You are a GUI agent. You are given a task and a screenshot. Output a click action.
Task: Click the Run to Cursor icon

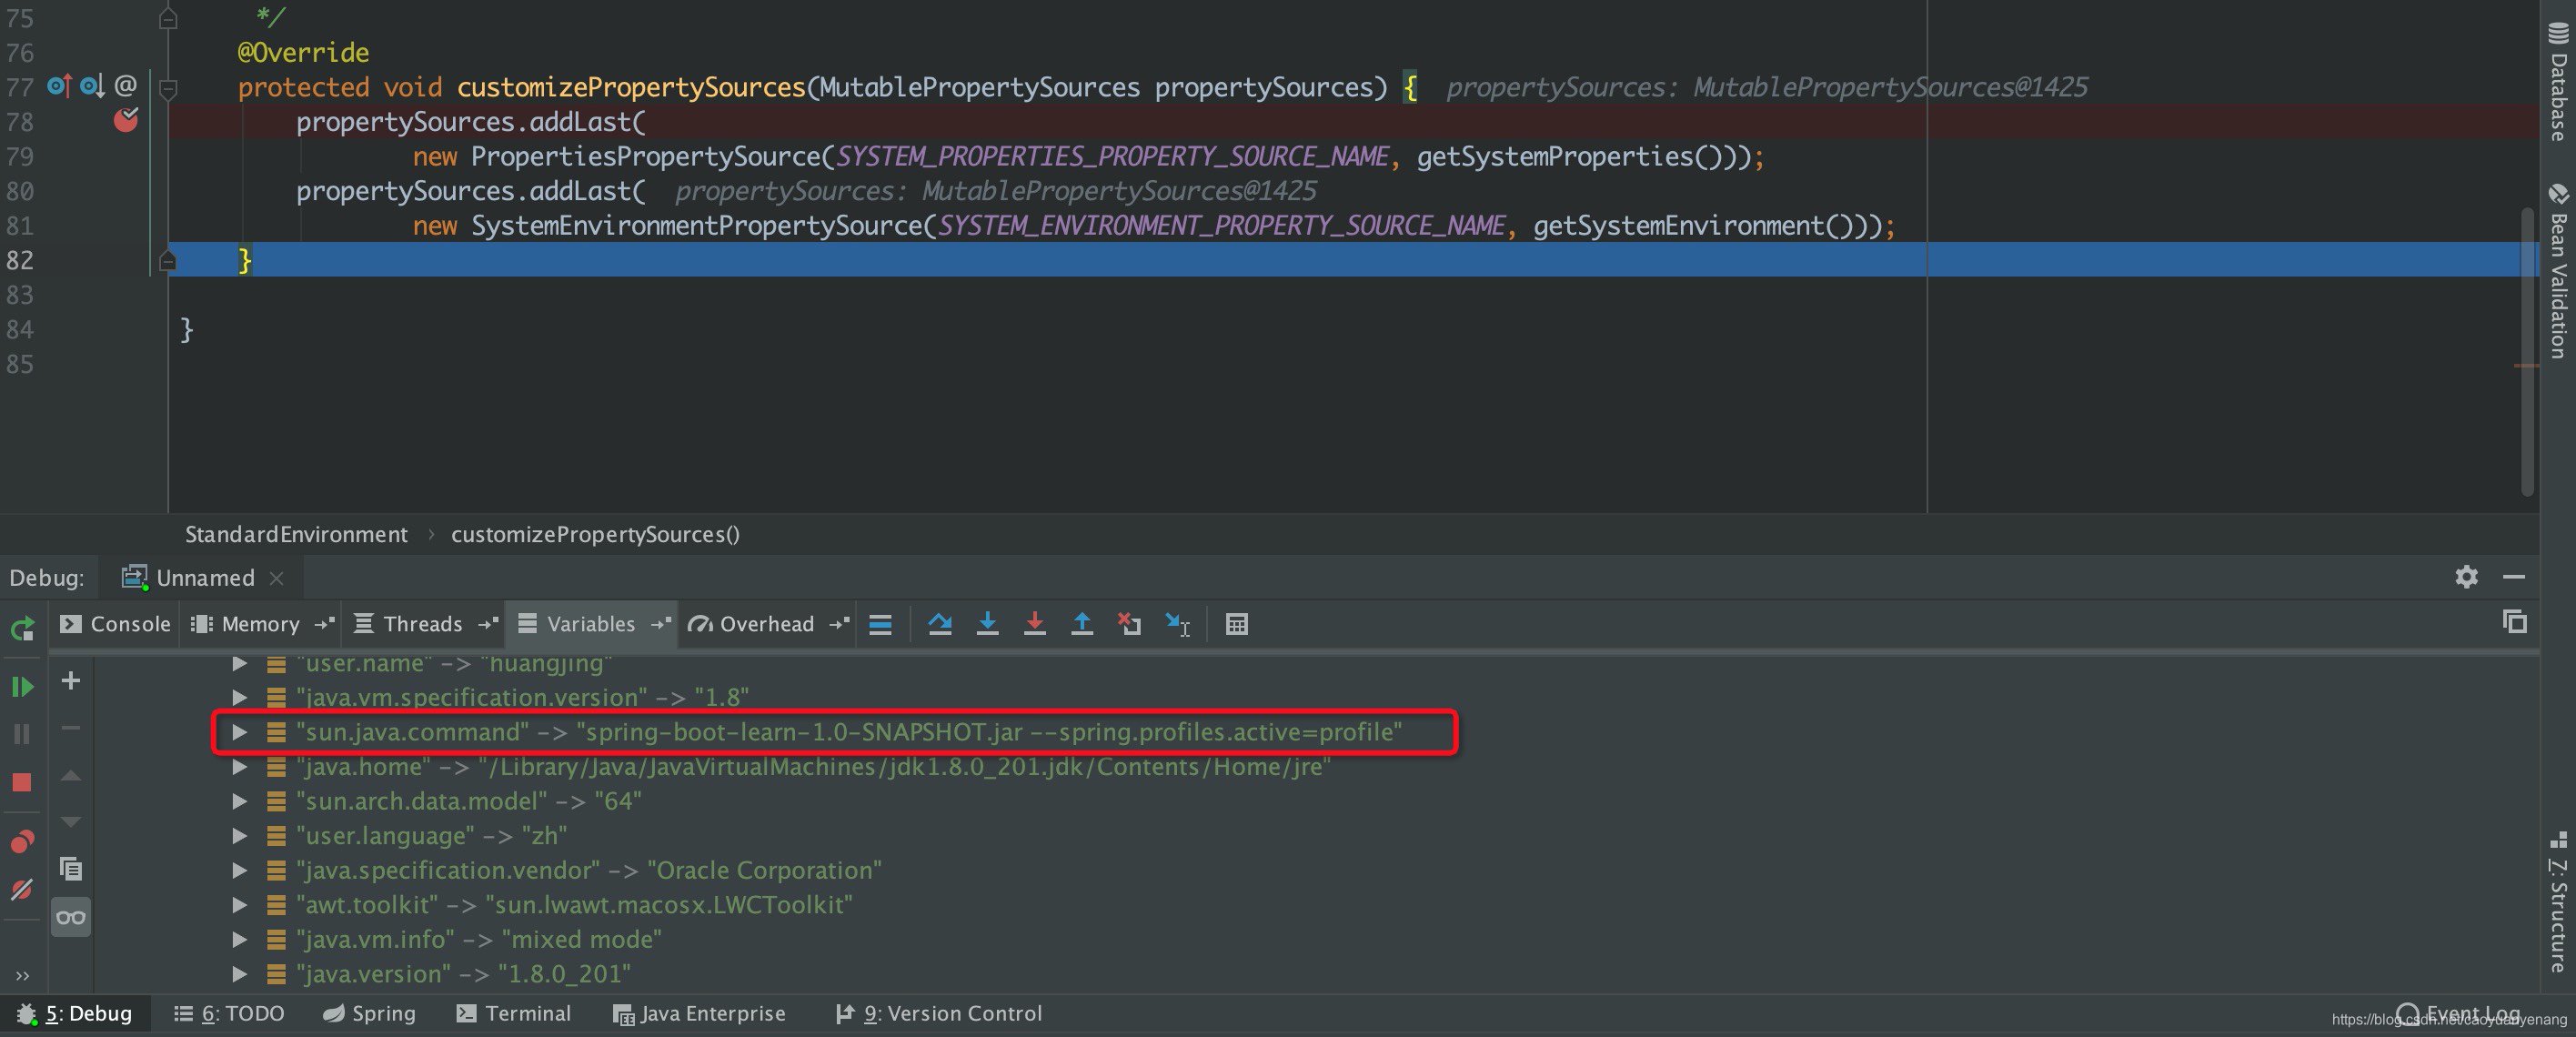click(1177, 624)
